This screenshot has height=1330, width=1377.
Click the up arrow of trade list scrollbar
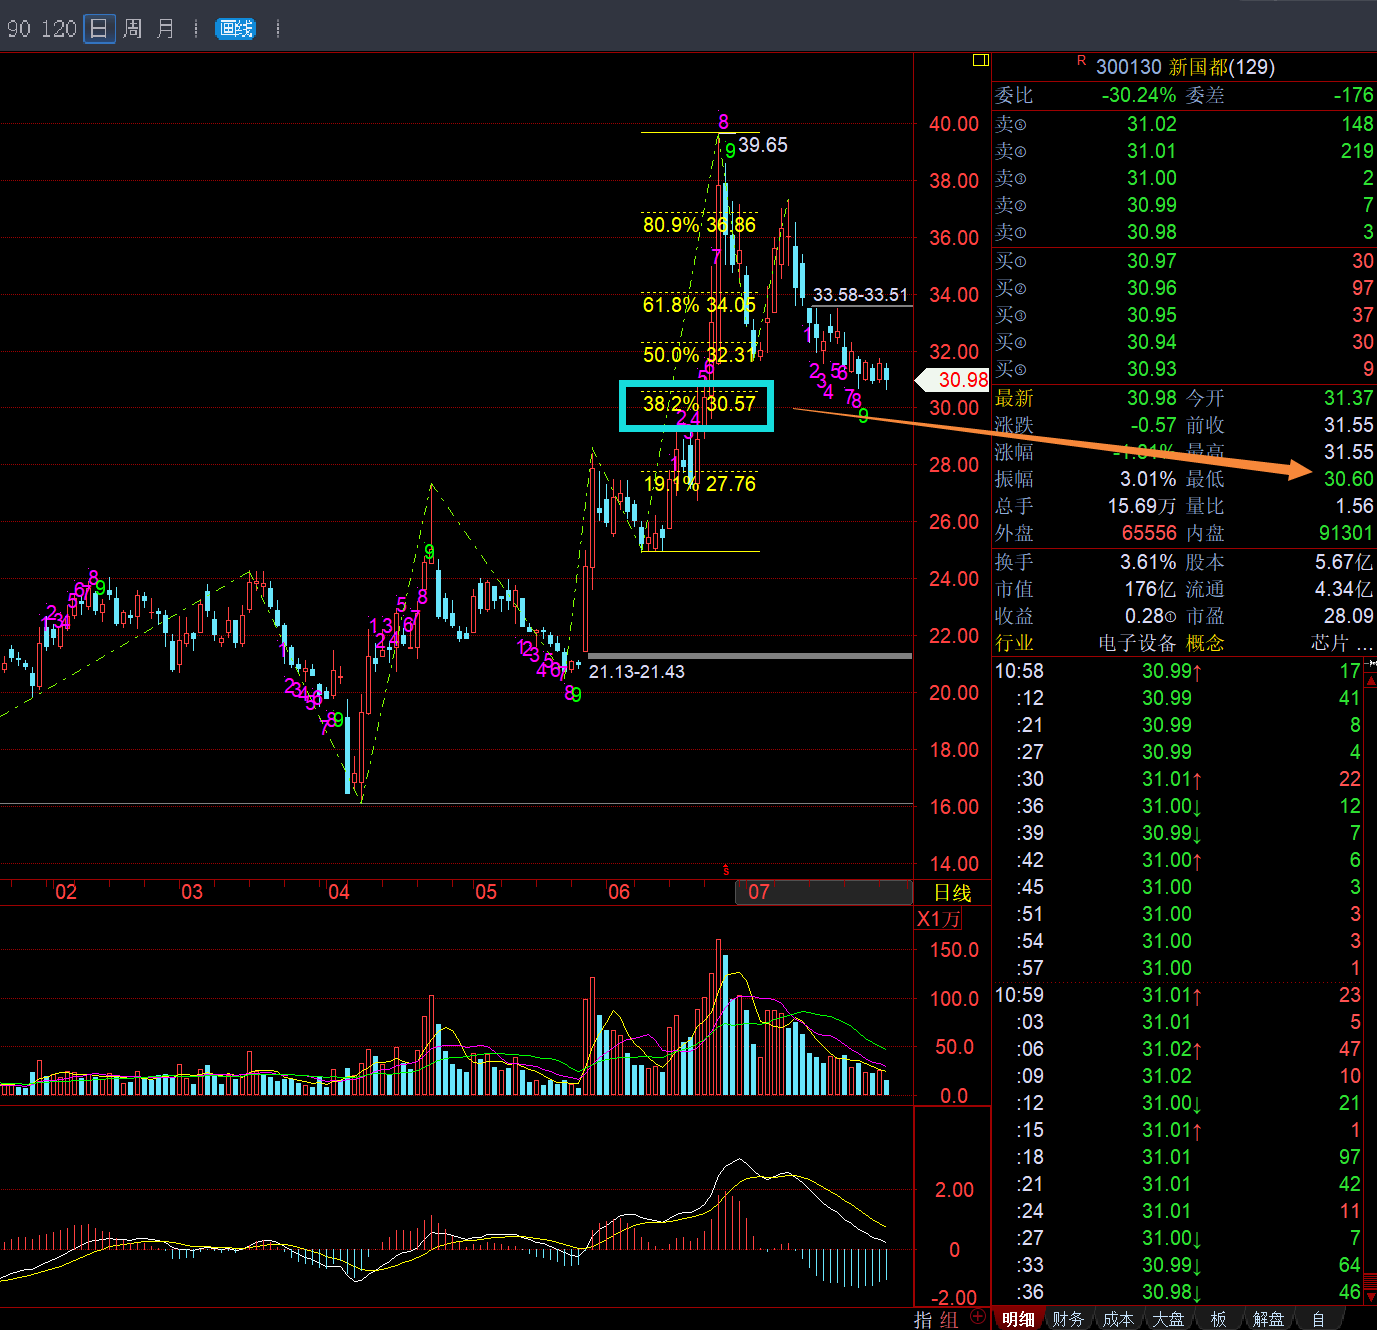(1370, 680)
